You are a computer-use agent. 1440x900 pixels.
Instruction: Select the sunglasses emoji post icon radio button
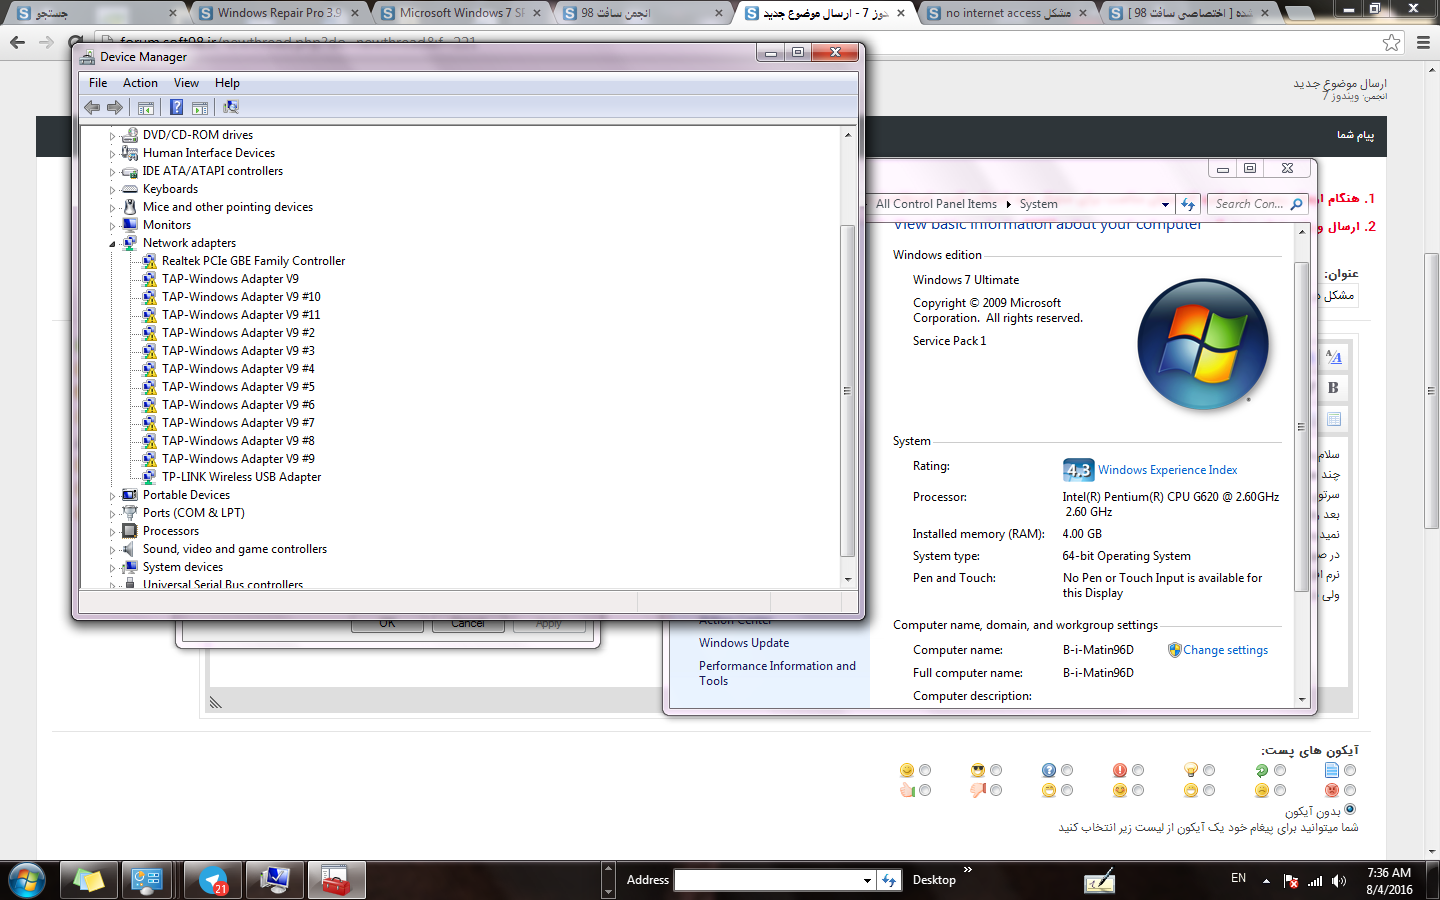[996, 770]
